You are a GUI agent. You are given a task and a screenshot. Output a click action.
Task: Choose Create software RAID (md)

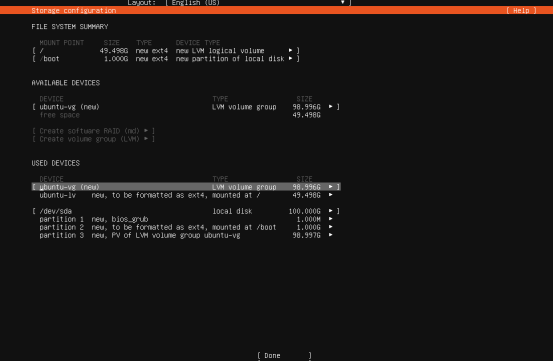[93, 131]
